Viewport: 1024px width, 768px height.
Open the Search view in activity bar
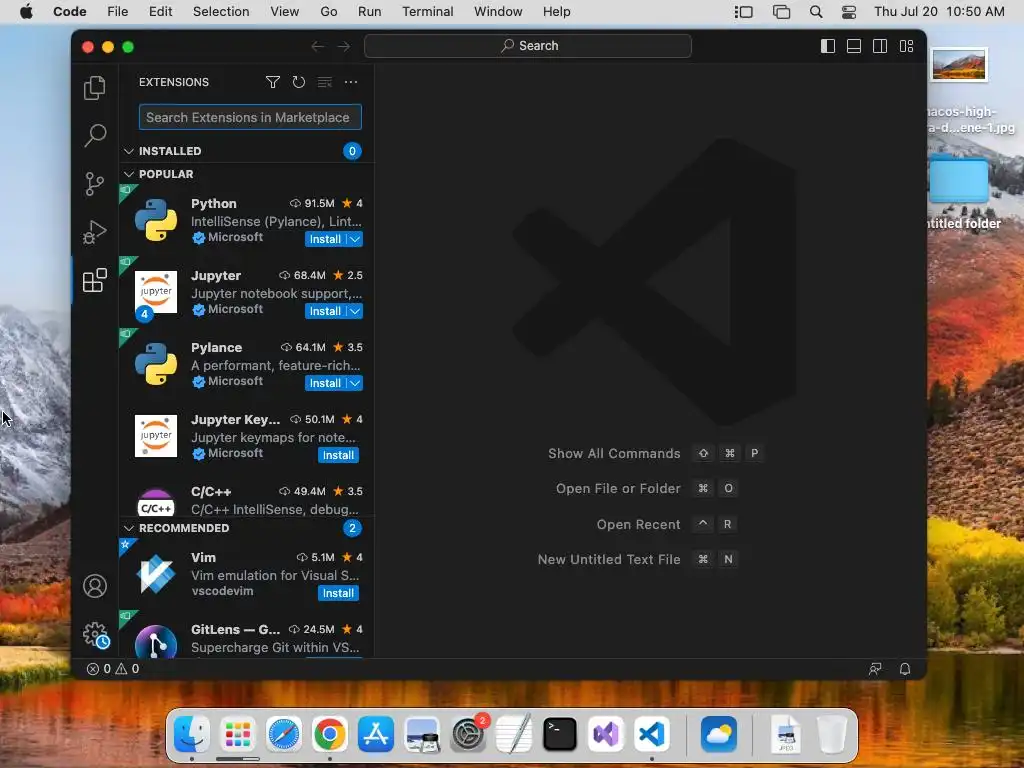(x=95, y=135)
